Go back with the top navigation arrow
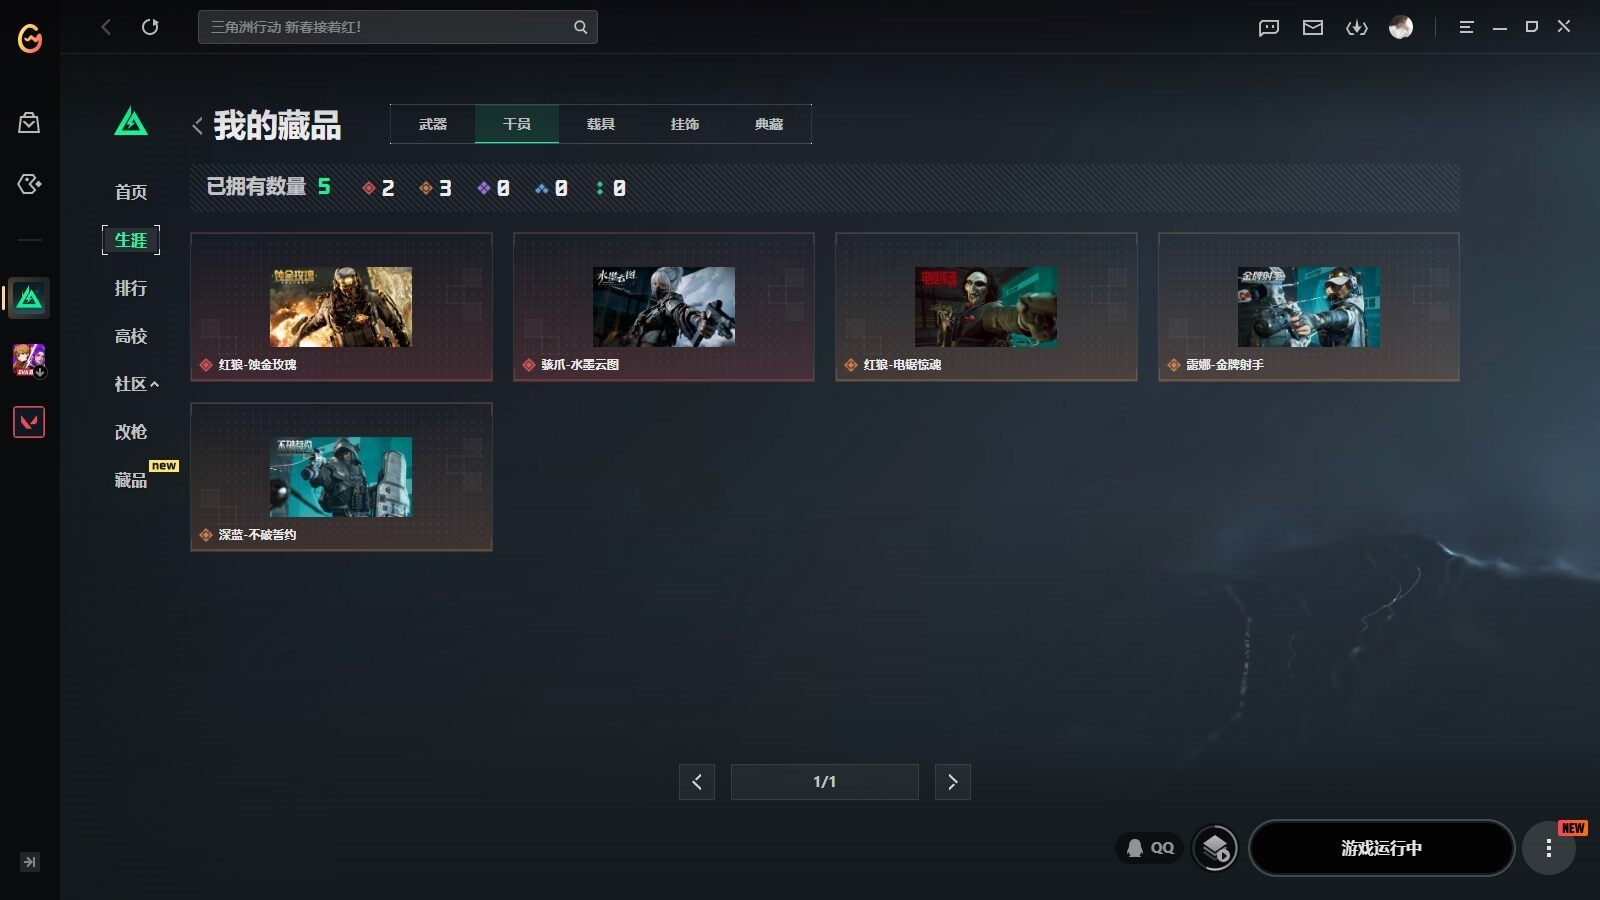Viewport: 1600px width, 900px height. click(106, 27)
